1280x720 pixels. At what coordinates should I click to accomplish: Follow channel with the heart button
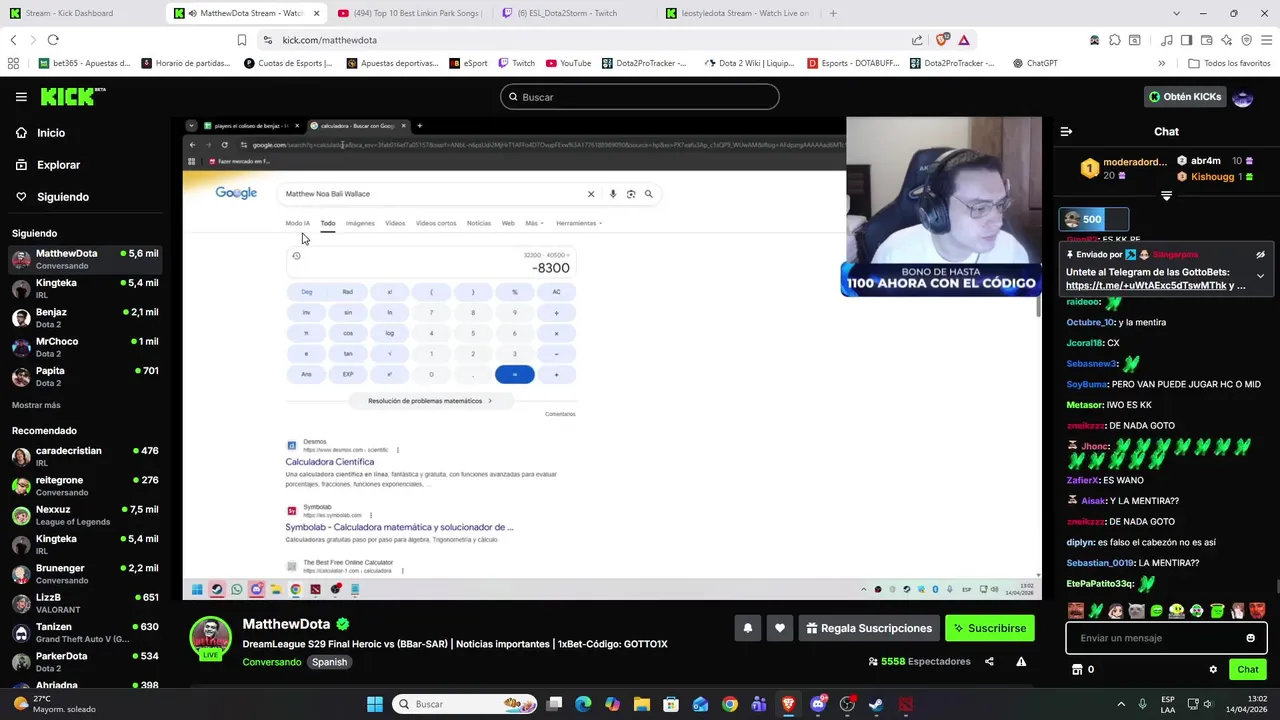coord(780,628)
